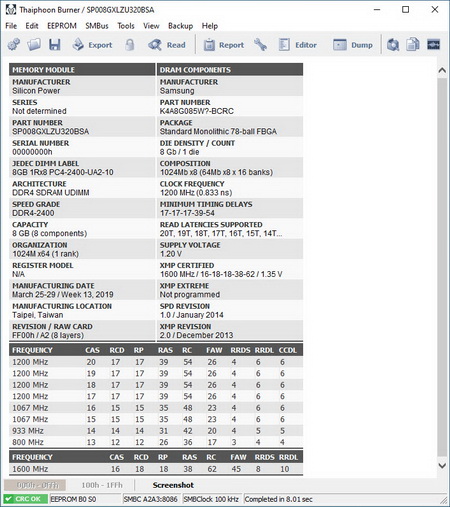
Task: Click the gear settings icon in toolbar
Action: pos(14,45)
